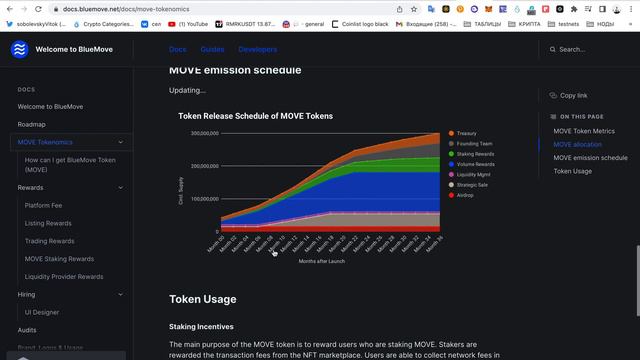The width and height of the screenshot is (640, 360).
Task: Open the КРИПТА bookmarks folder
Action: [524, 24]
